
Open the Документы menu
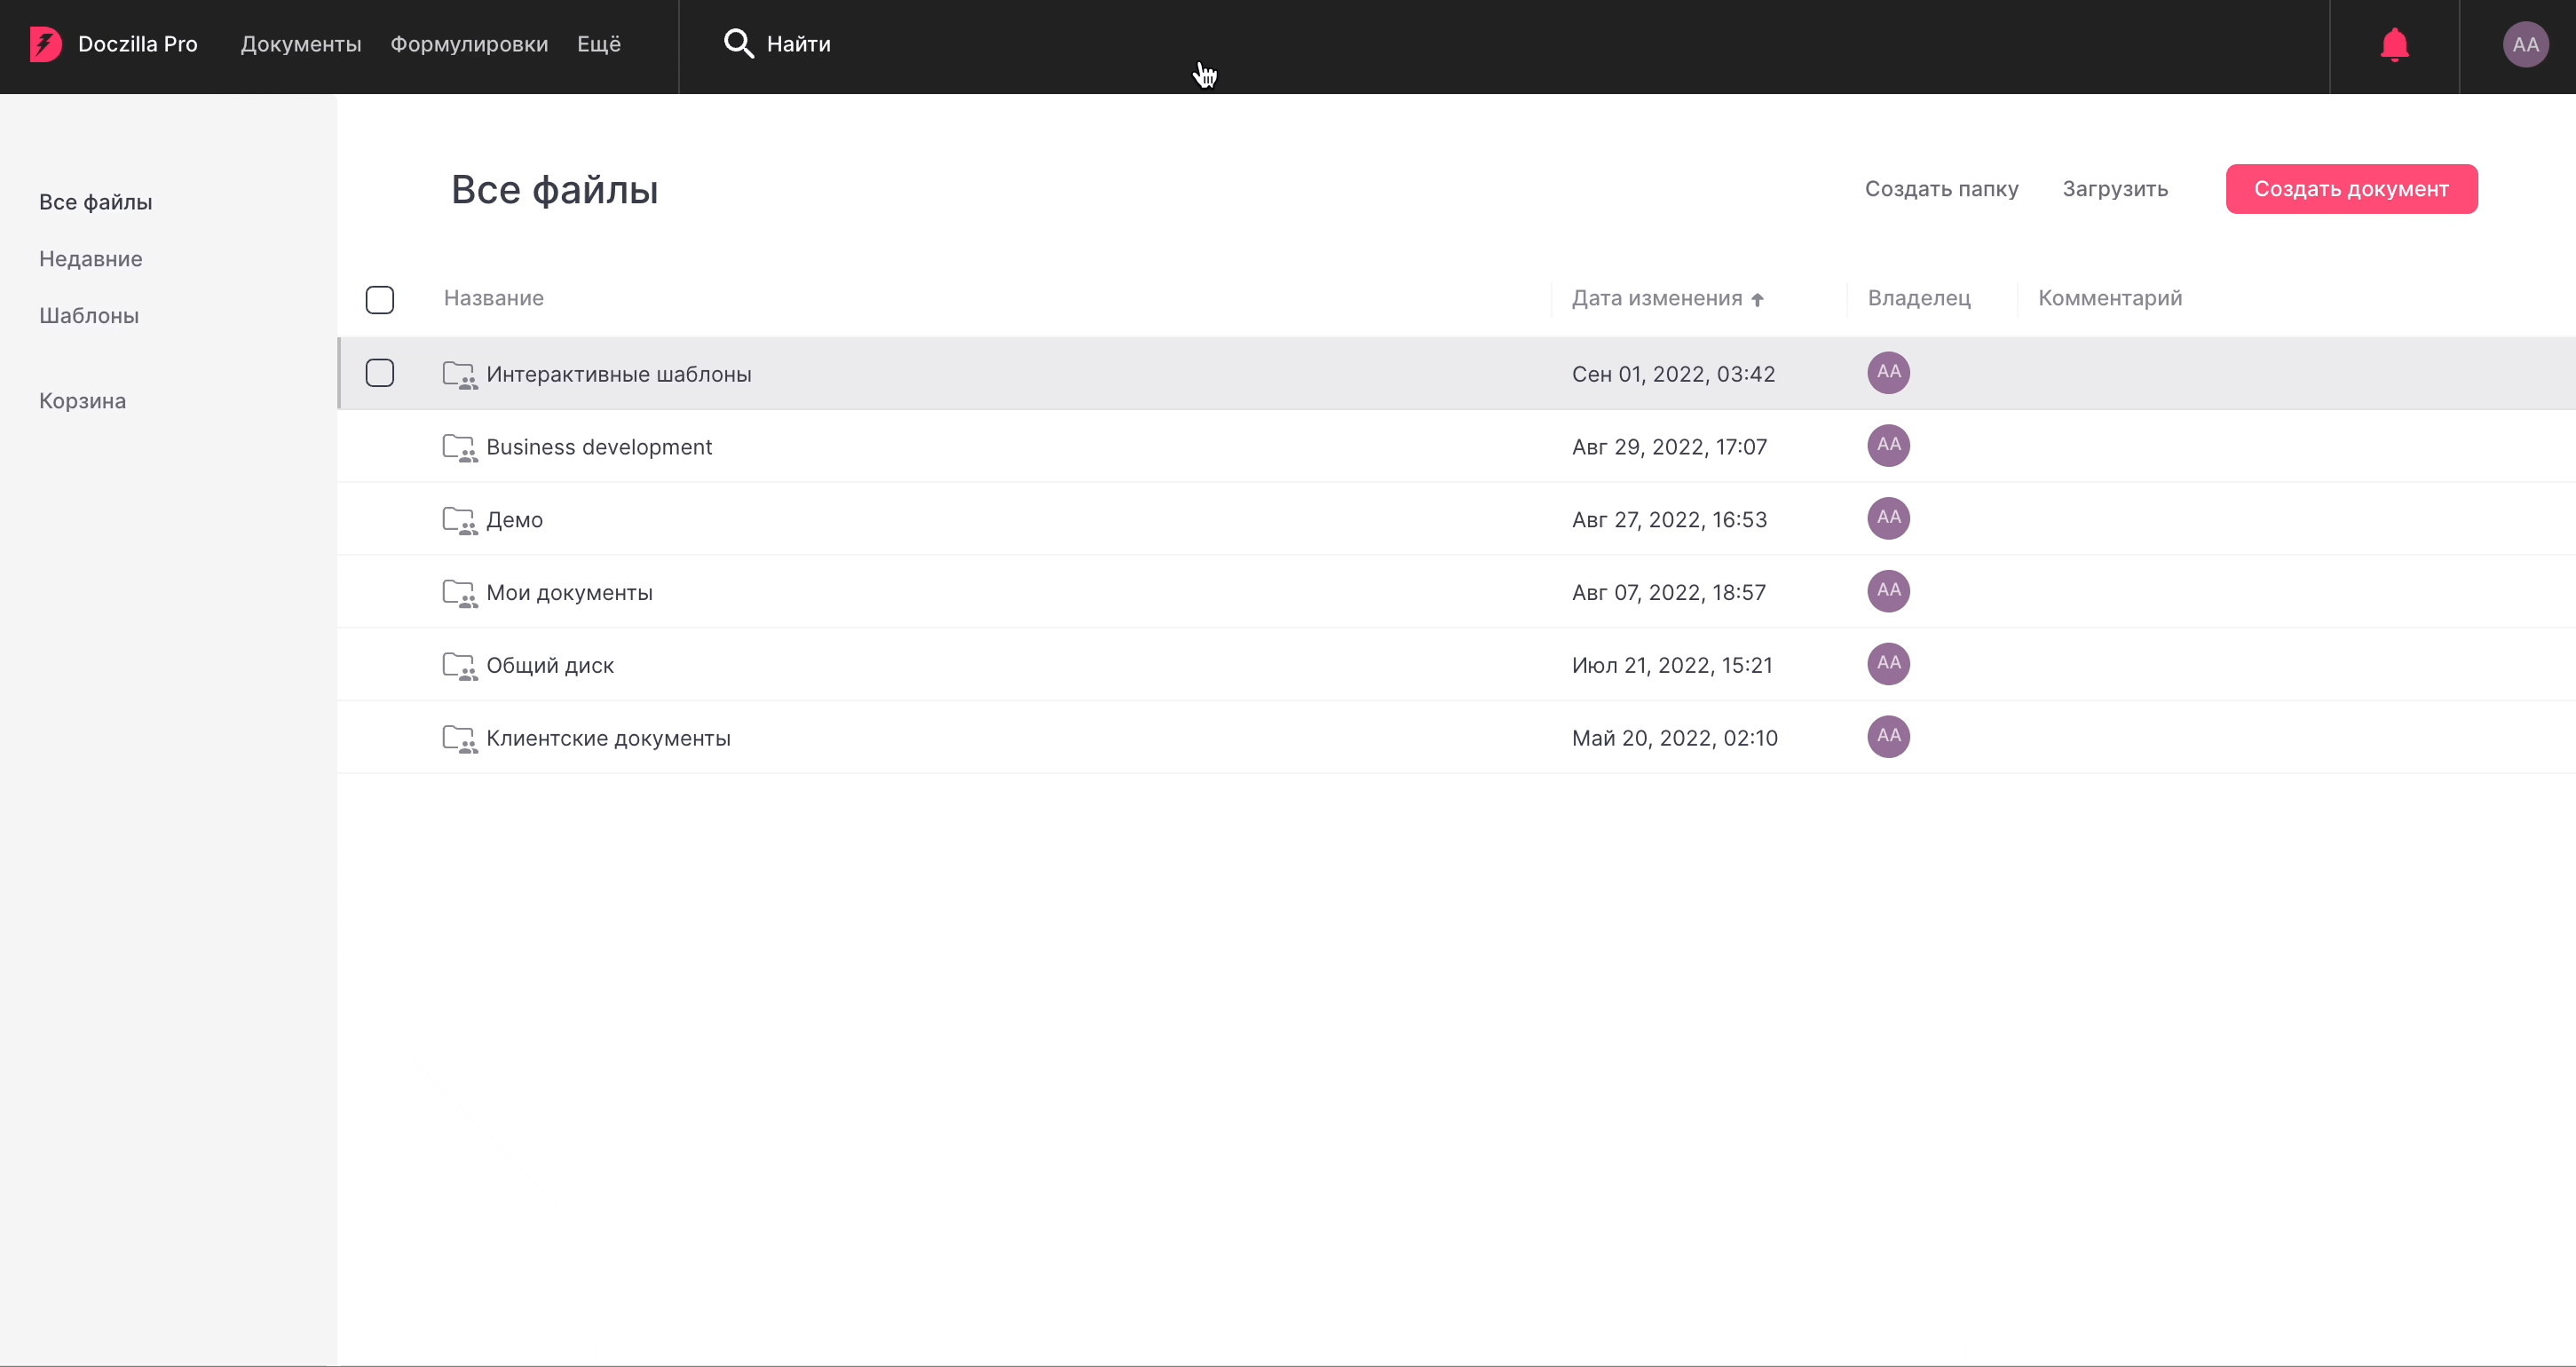(x=300, y=44)
